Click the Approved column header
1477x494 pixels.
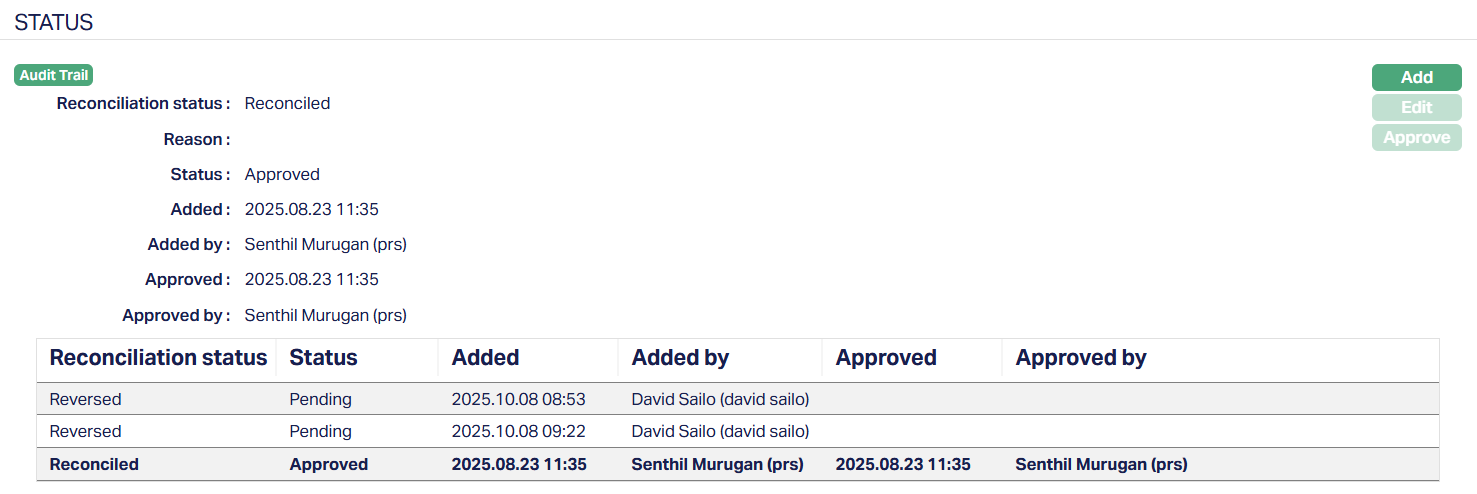[x=886, y=358]
